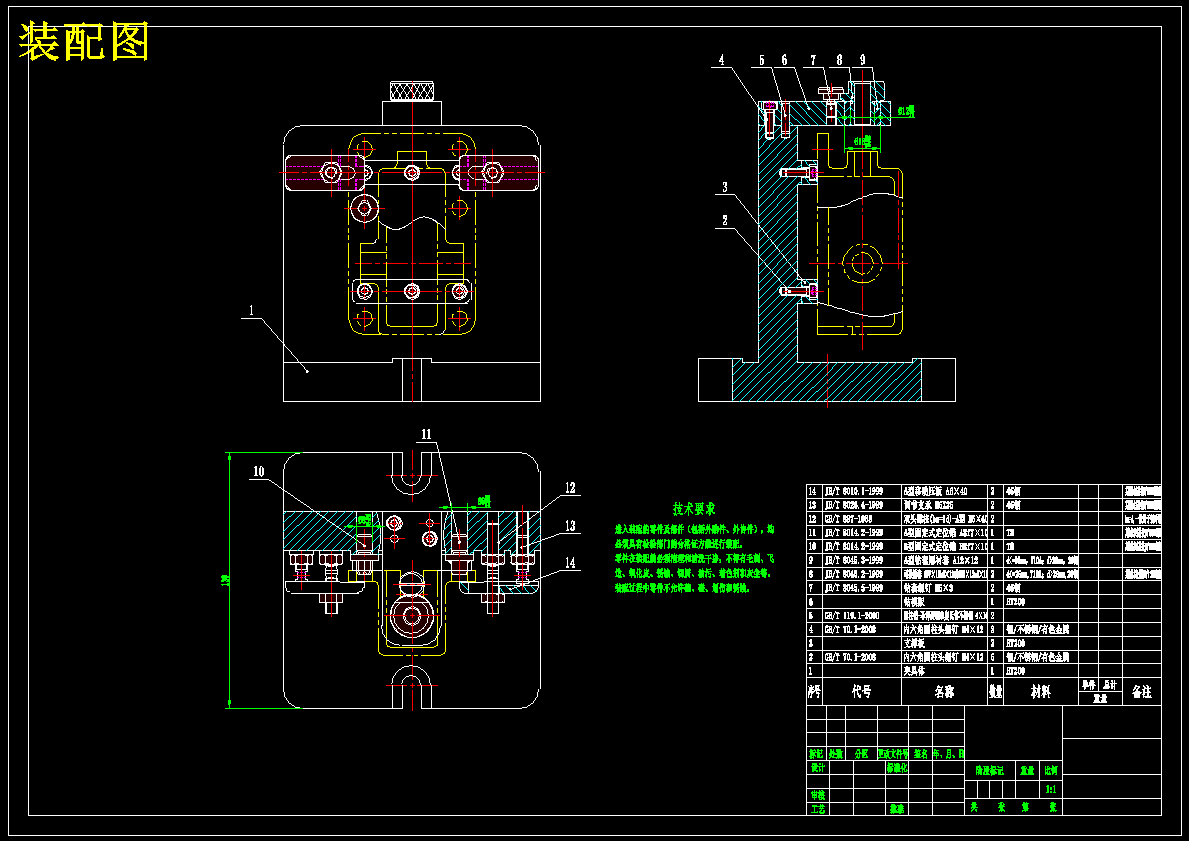Select part balloon number 10 in plan view
The width and height of the screenshot is (1189, 841).
point(259,472)
